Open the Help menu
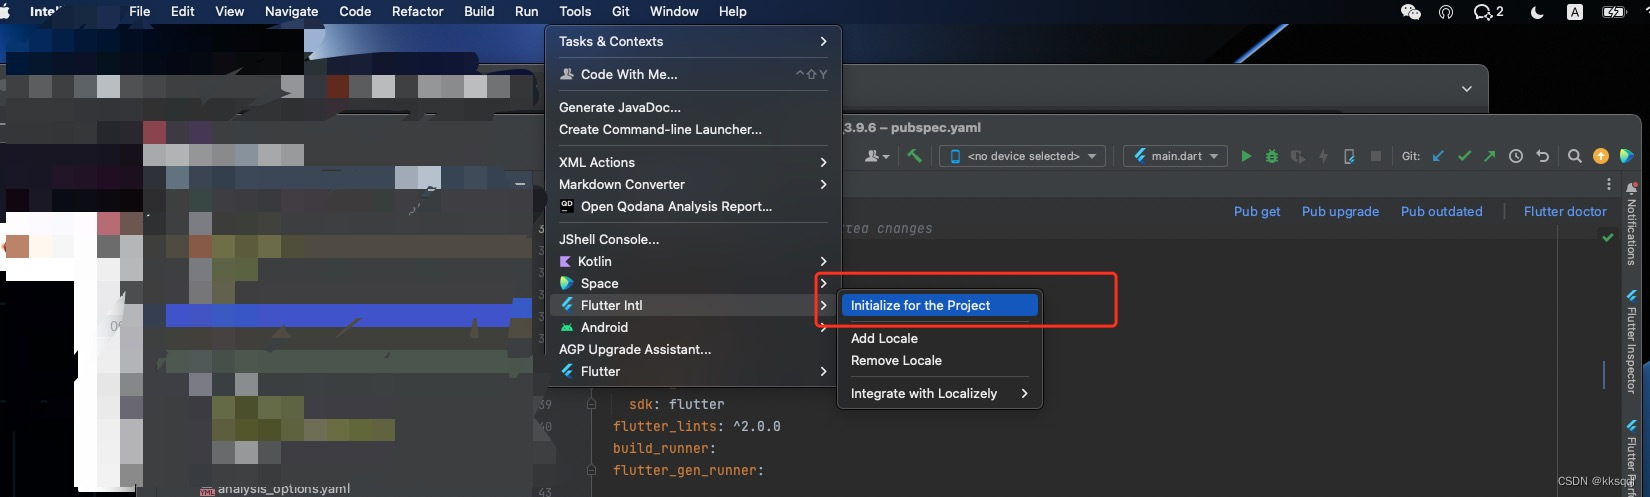Viewport: 1650px width, 497px height. 732,11
